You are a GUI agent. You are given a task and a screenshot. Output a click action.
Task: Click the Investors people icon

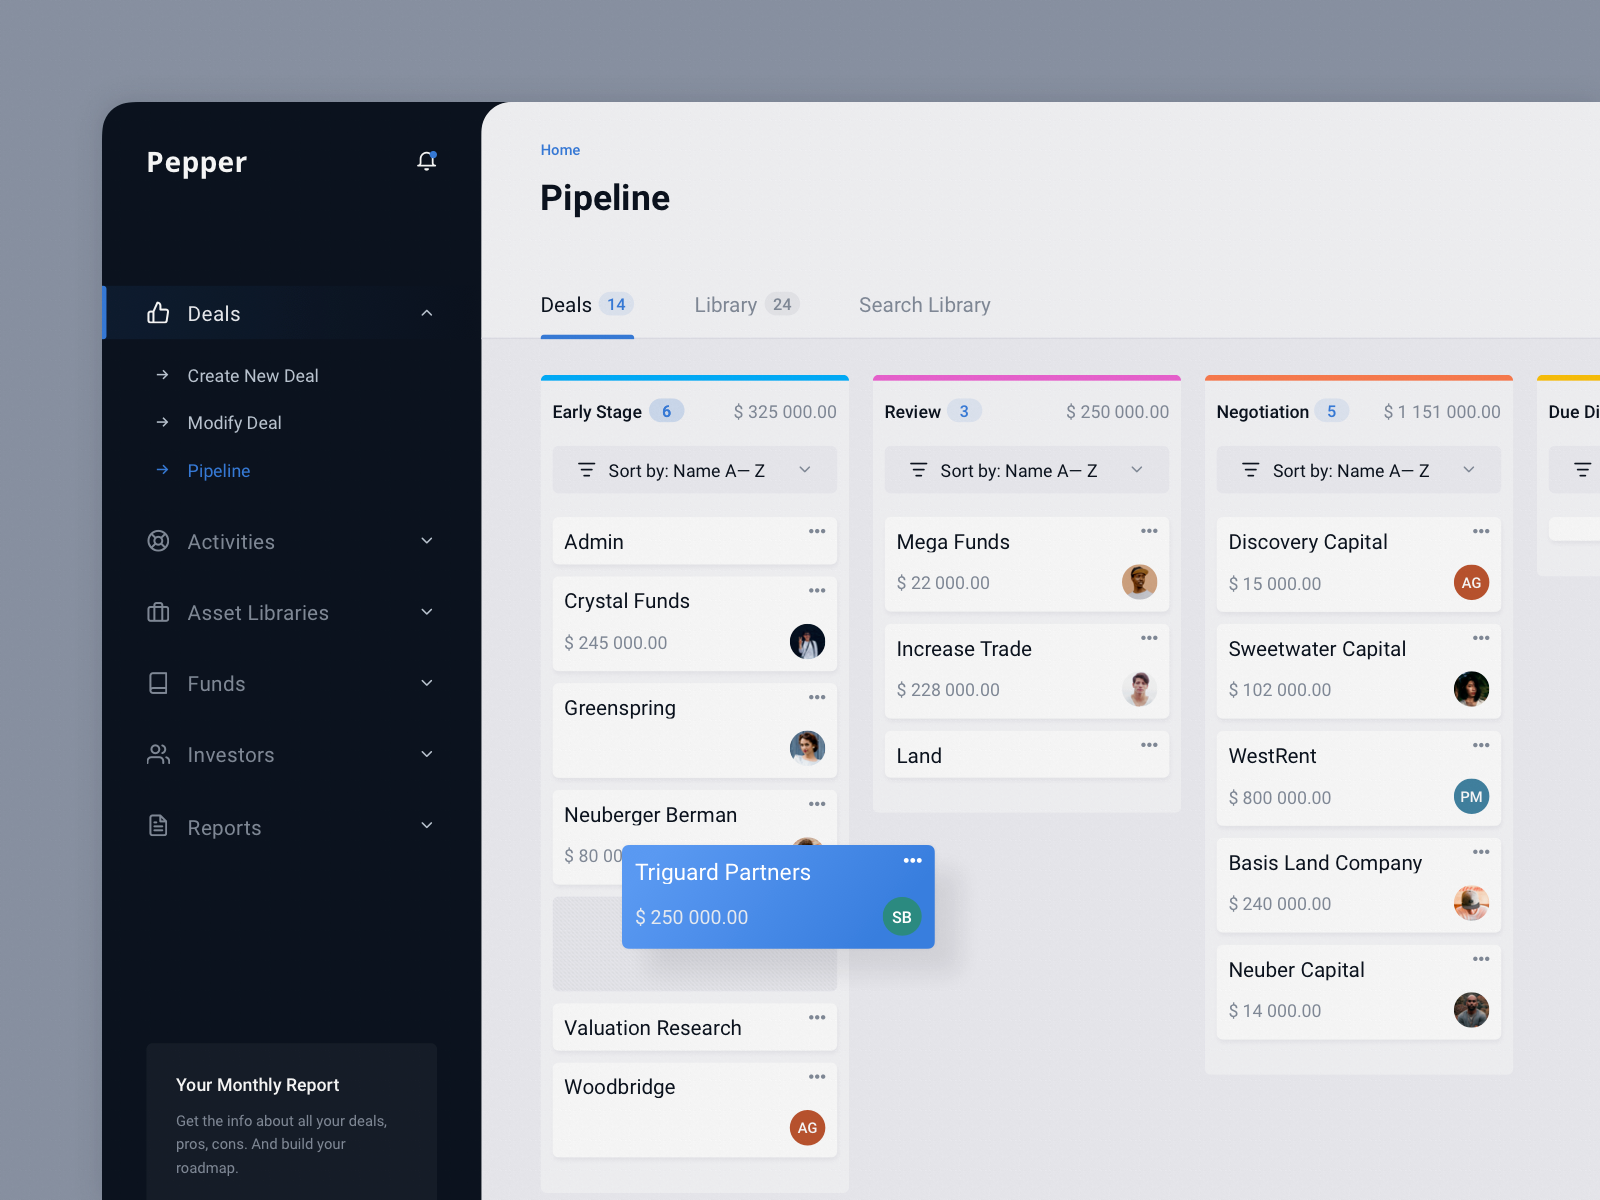pyautogui.click(x=158, y=754)
